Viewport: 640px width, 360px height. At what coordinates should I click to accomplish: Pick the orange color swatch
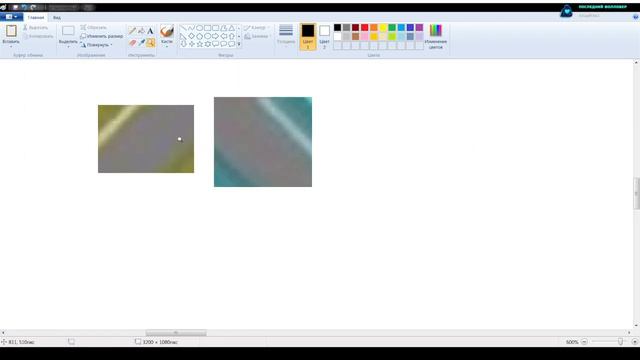374,27
